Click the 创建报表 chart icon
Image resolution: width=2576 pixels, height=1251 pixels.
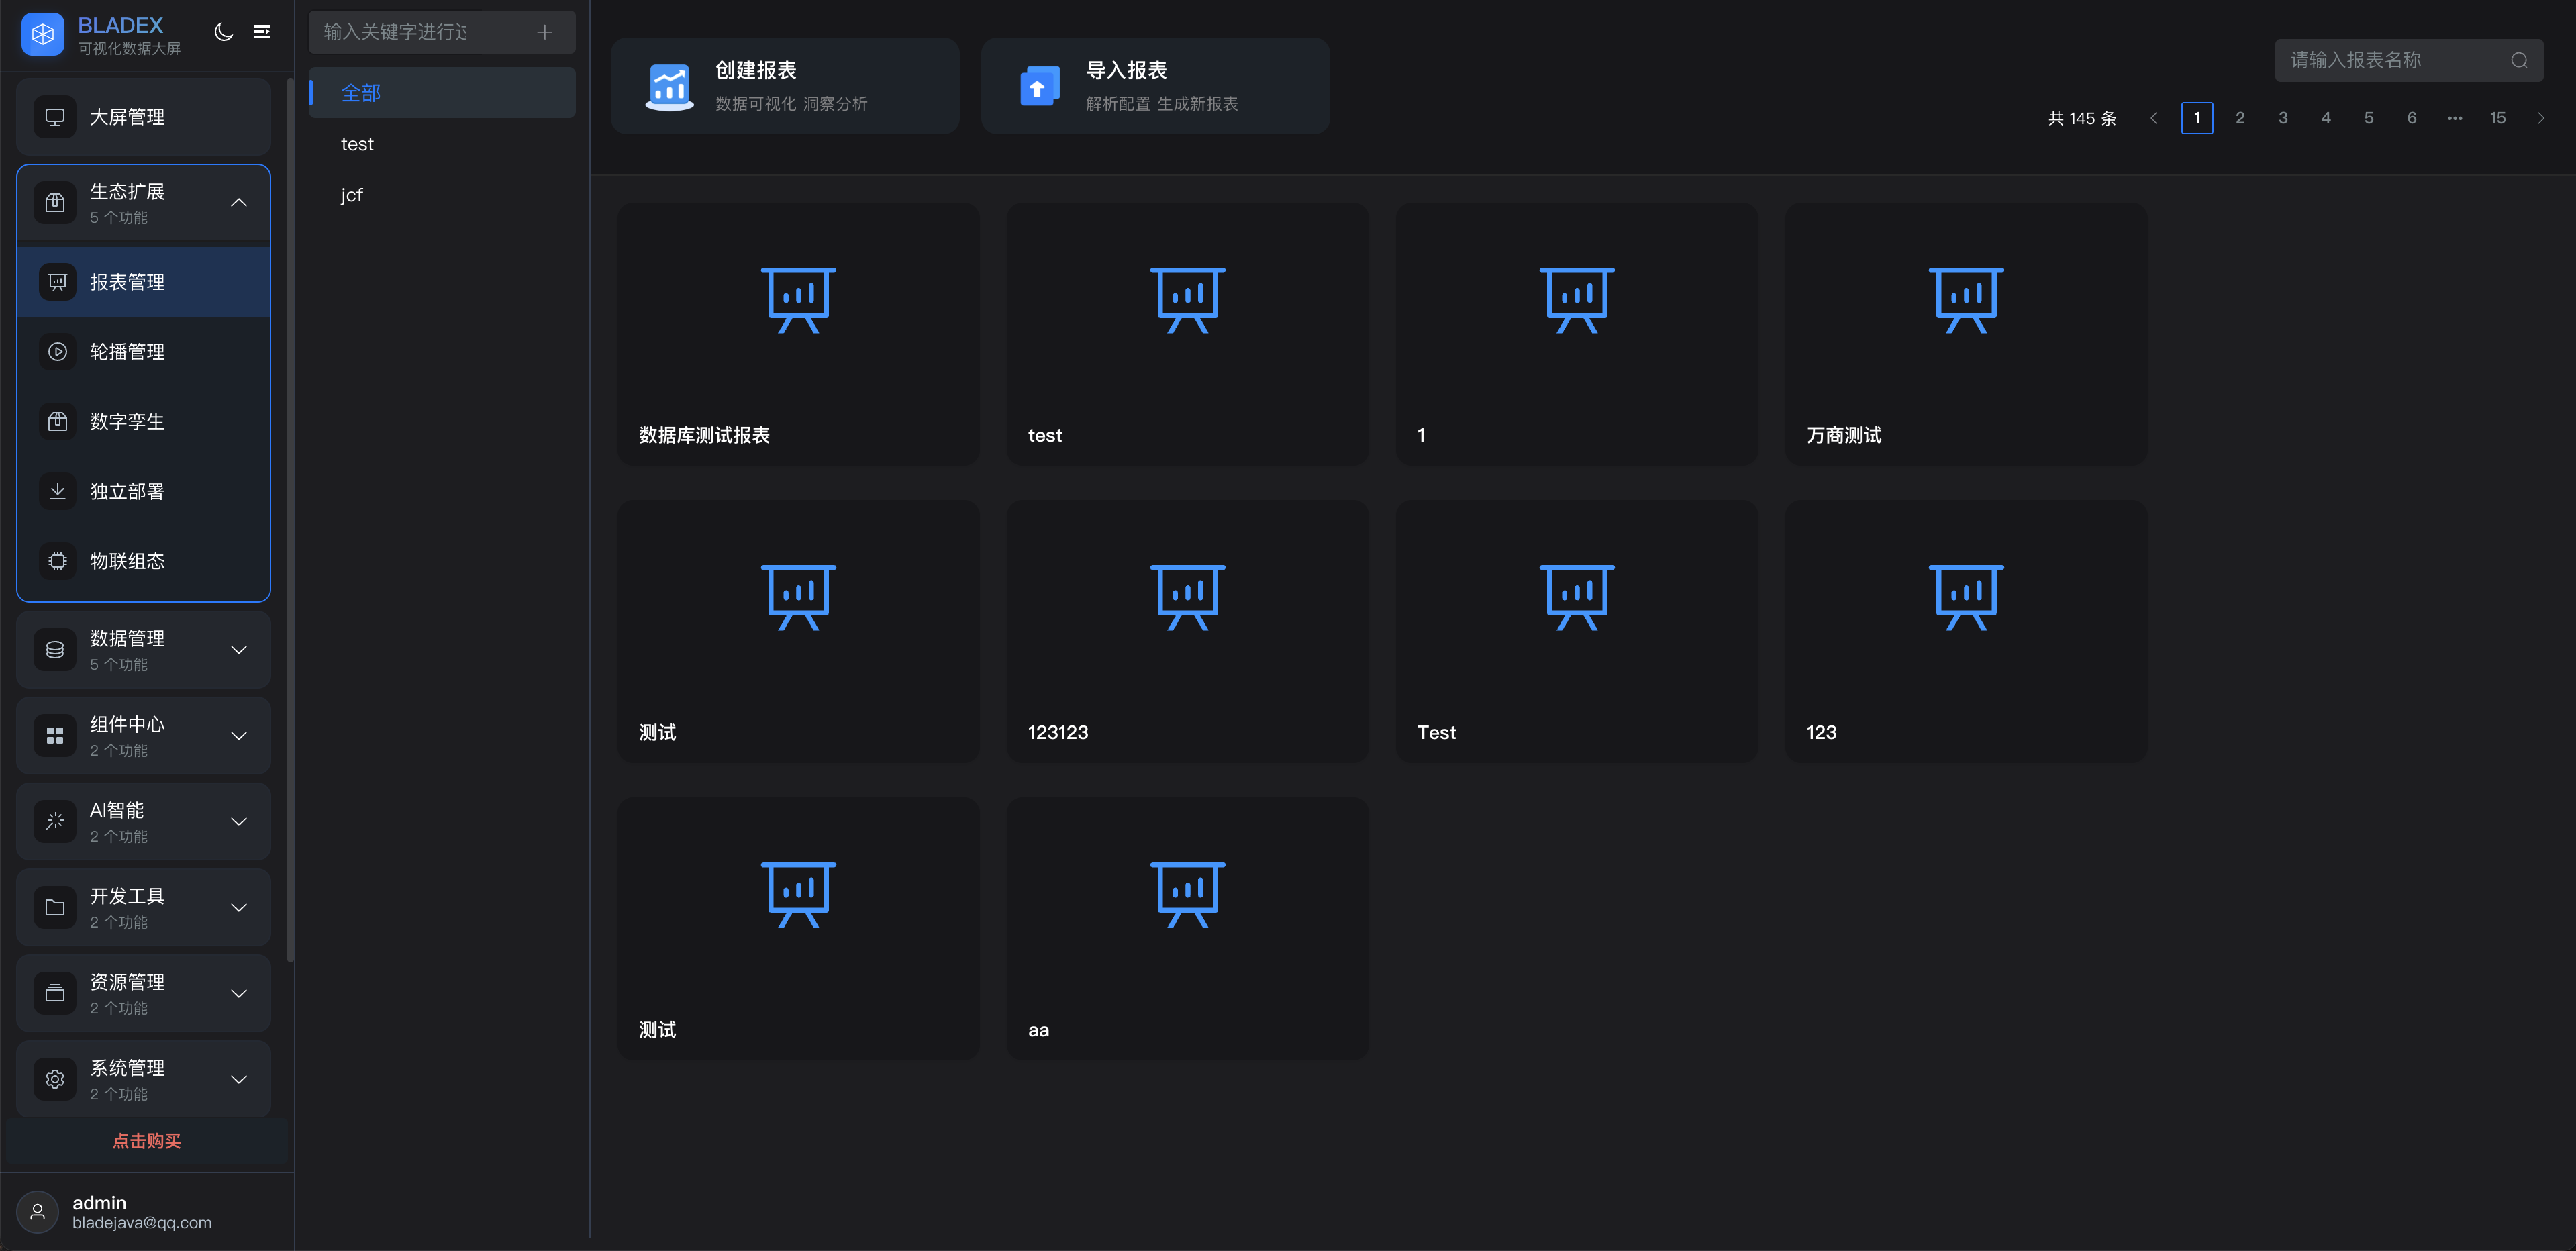click(669, 87)
